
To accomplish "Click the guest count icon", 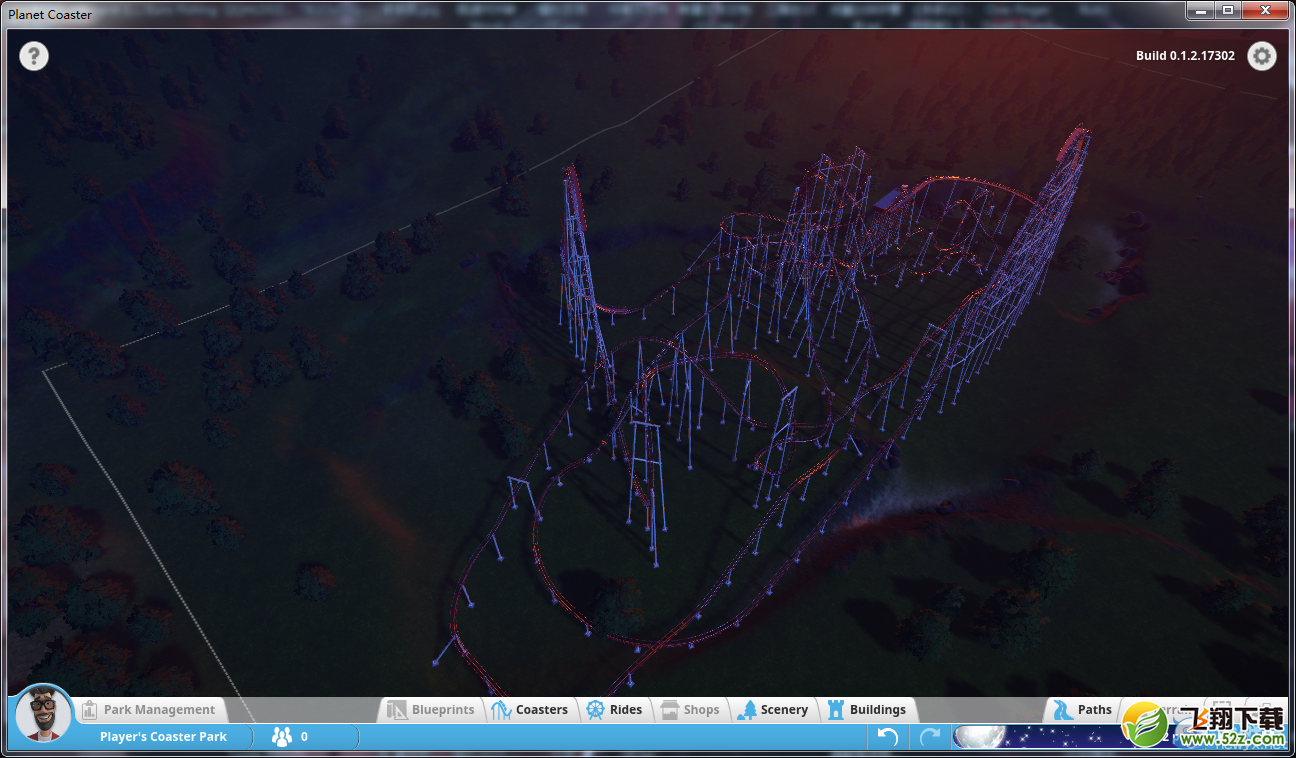I will (282, 737).
